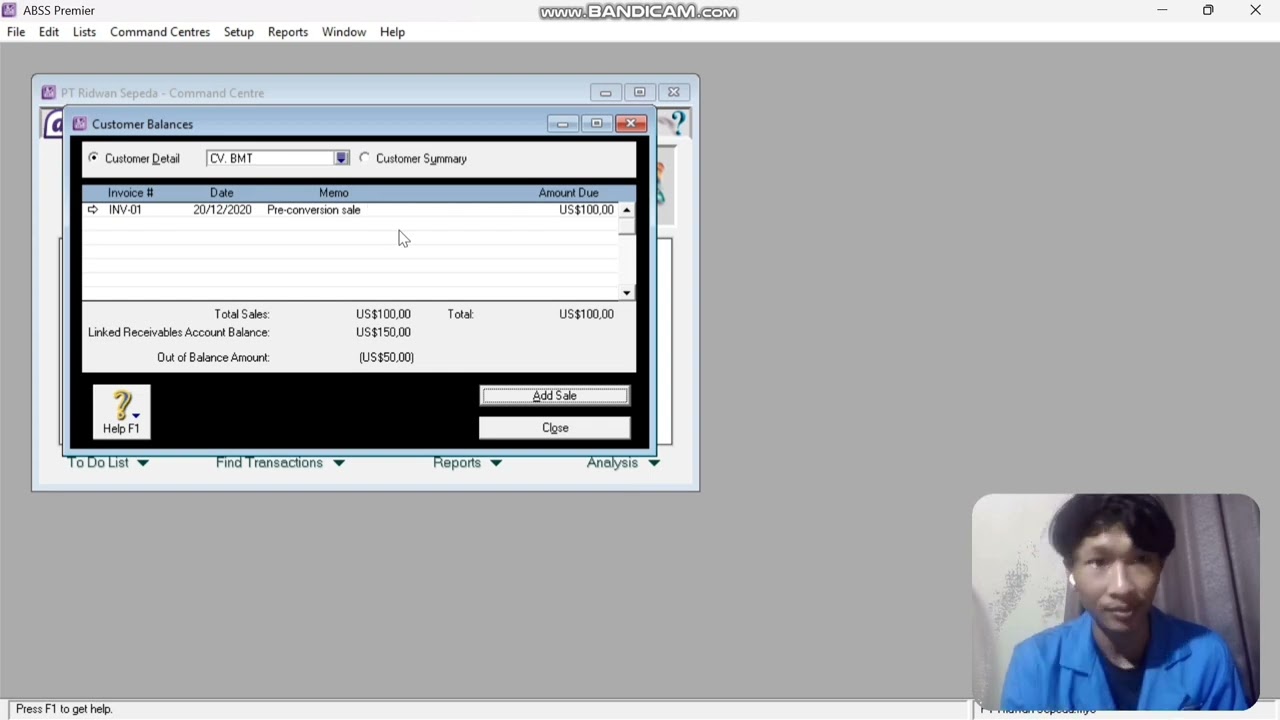Open the Lists menu

tap(84, 32)
